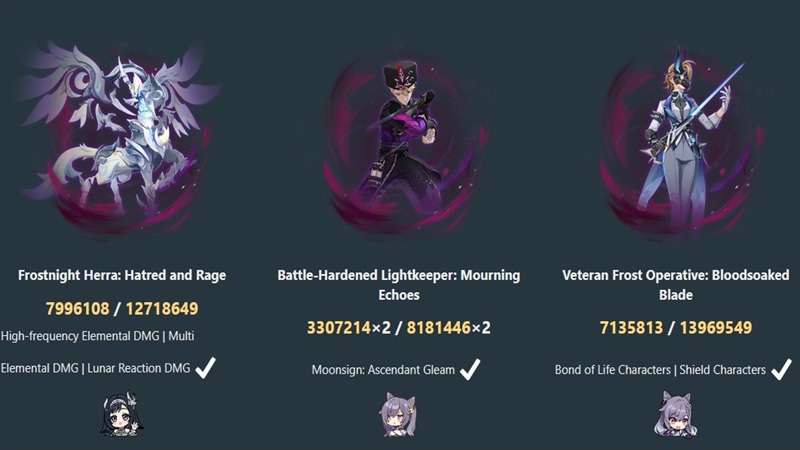The height and width of the screenshot is (450, 800).
Task: Open the Battle-Hardened Lightkeeper: Mourning Echoes title
Action: click(399, 285)
